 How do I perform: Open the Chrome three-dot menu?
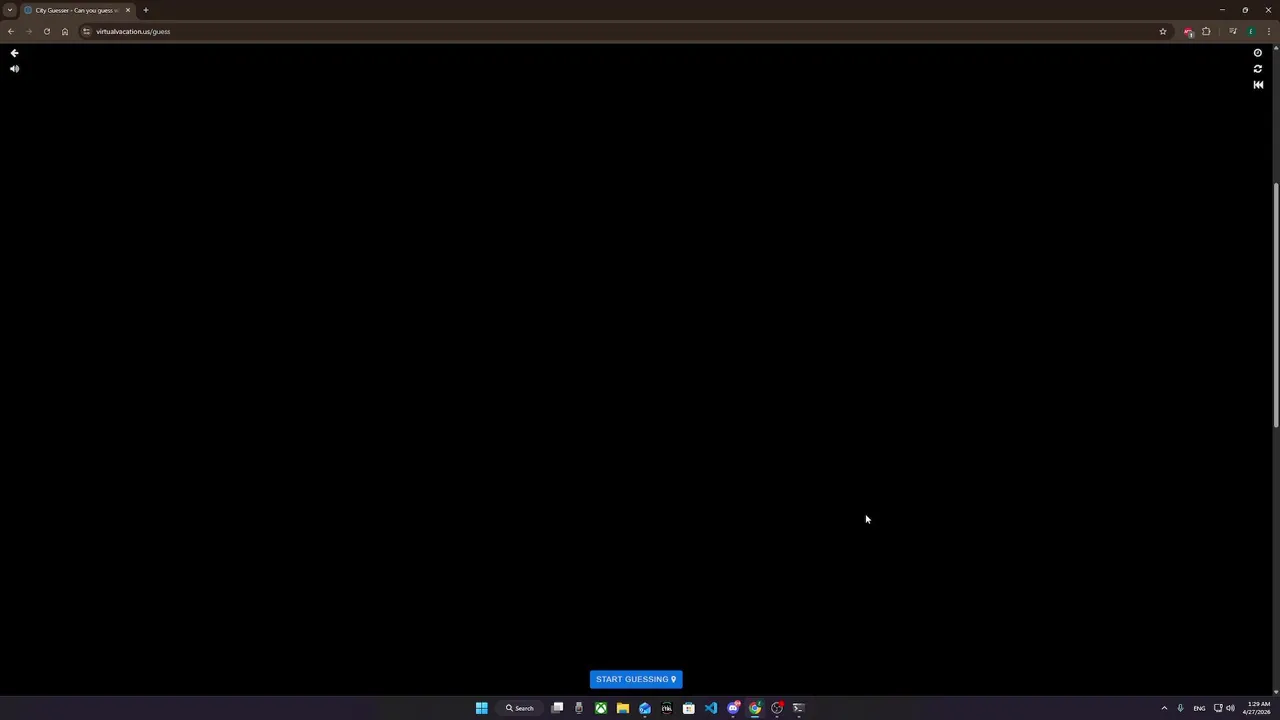coord(1269,31)
